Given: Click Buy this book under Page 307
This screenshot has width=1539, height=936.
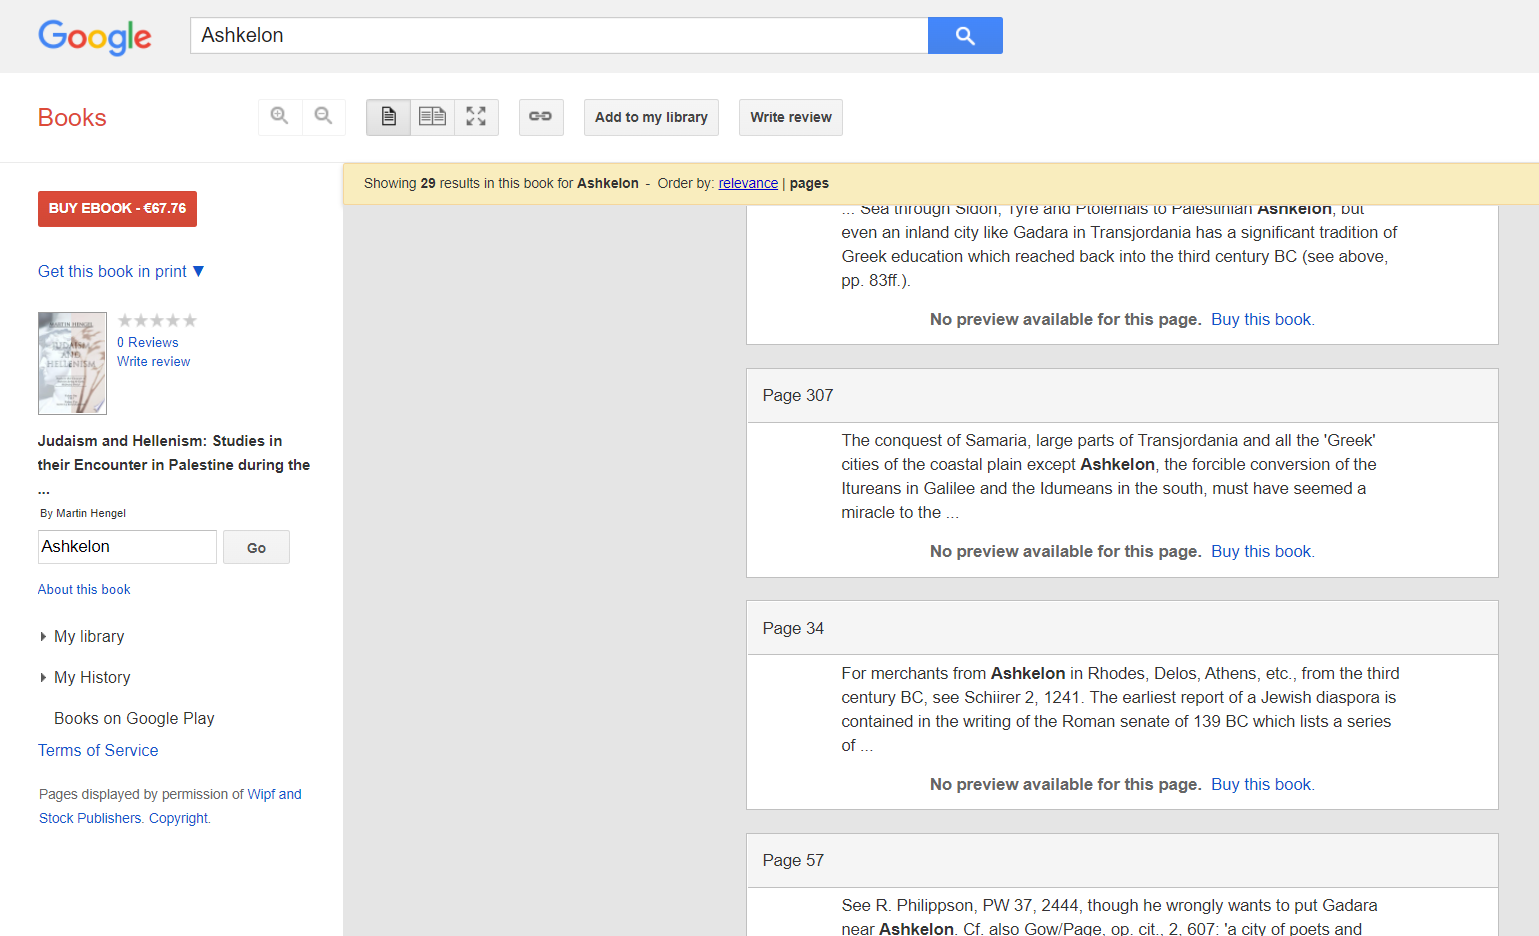Looking at the screenshot, I should click(x=1262, y=551).
